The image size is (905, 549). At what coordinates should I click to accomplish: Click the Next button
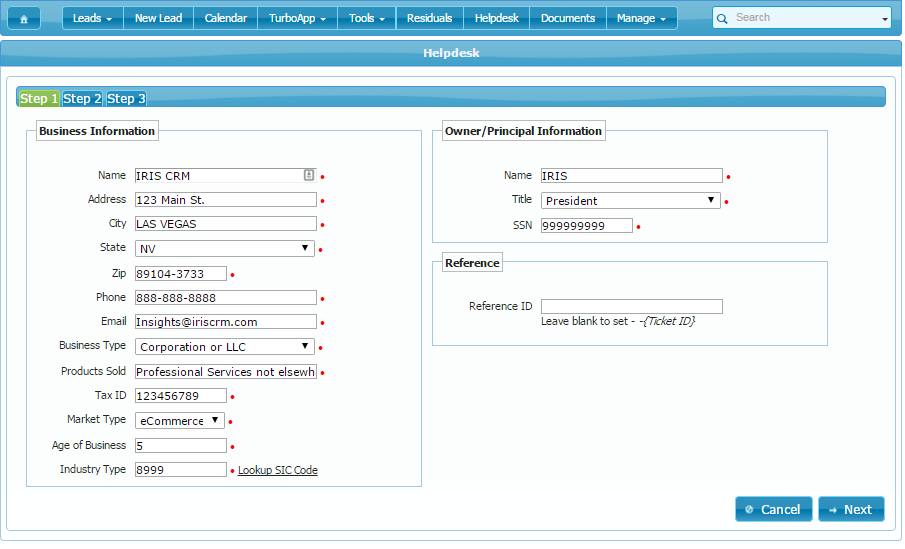(851, 509)
